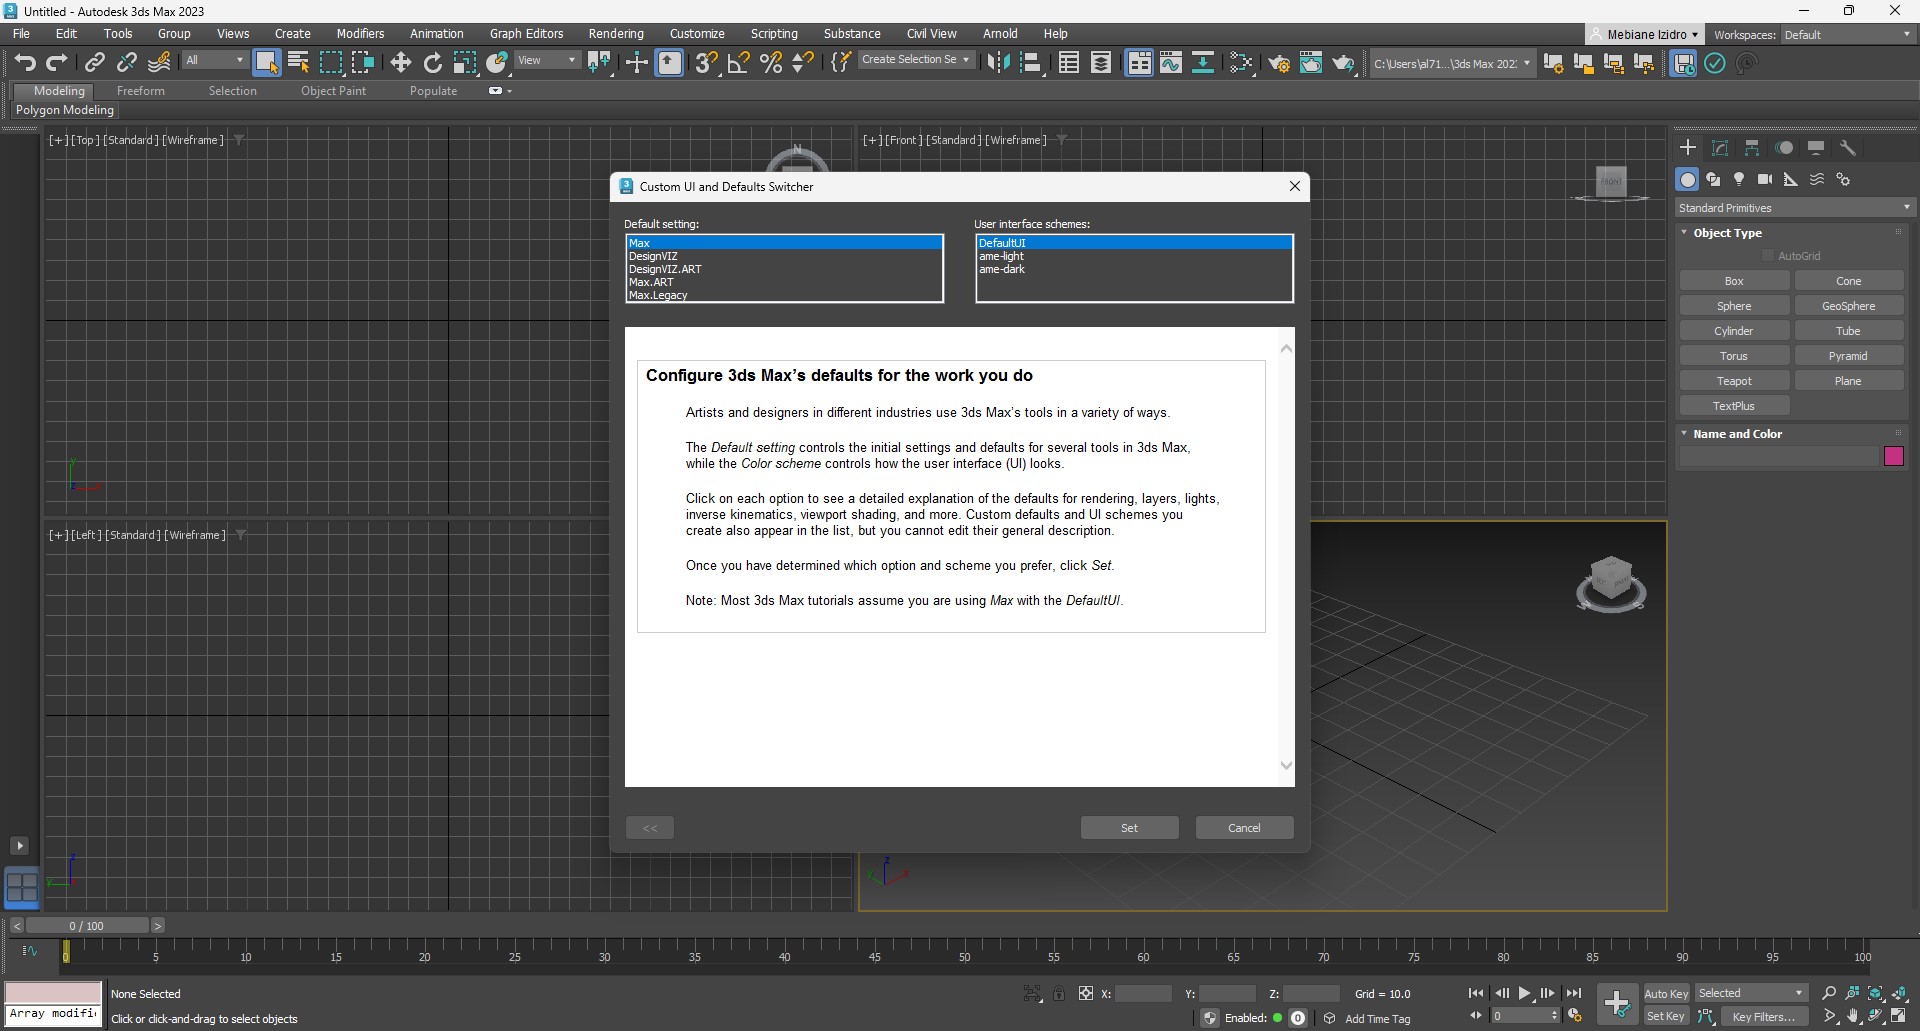
Task: Click the pink object color swatch
Action: coord(1893,457)
